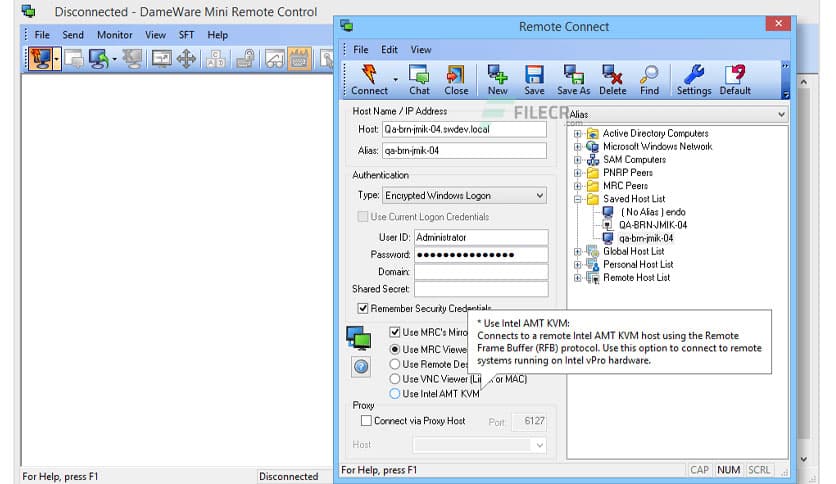Viewport: 836px width, 484px height.
Task: Click the Password field
Action: tap(481, 254)
